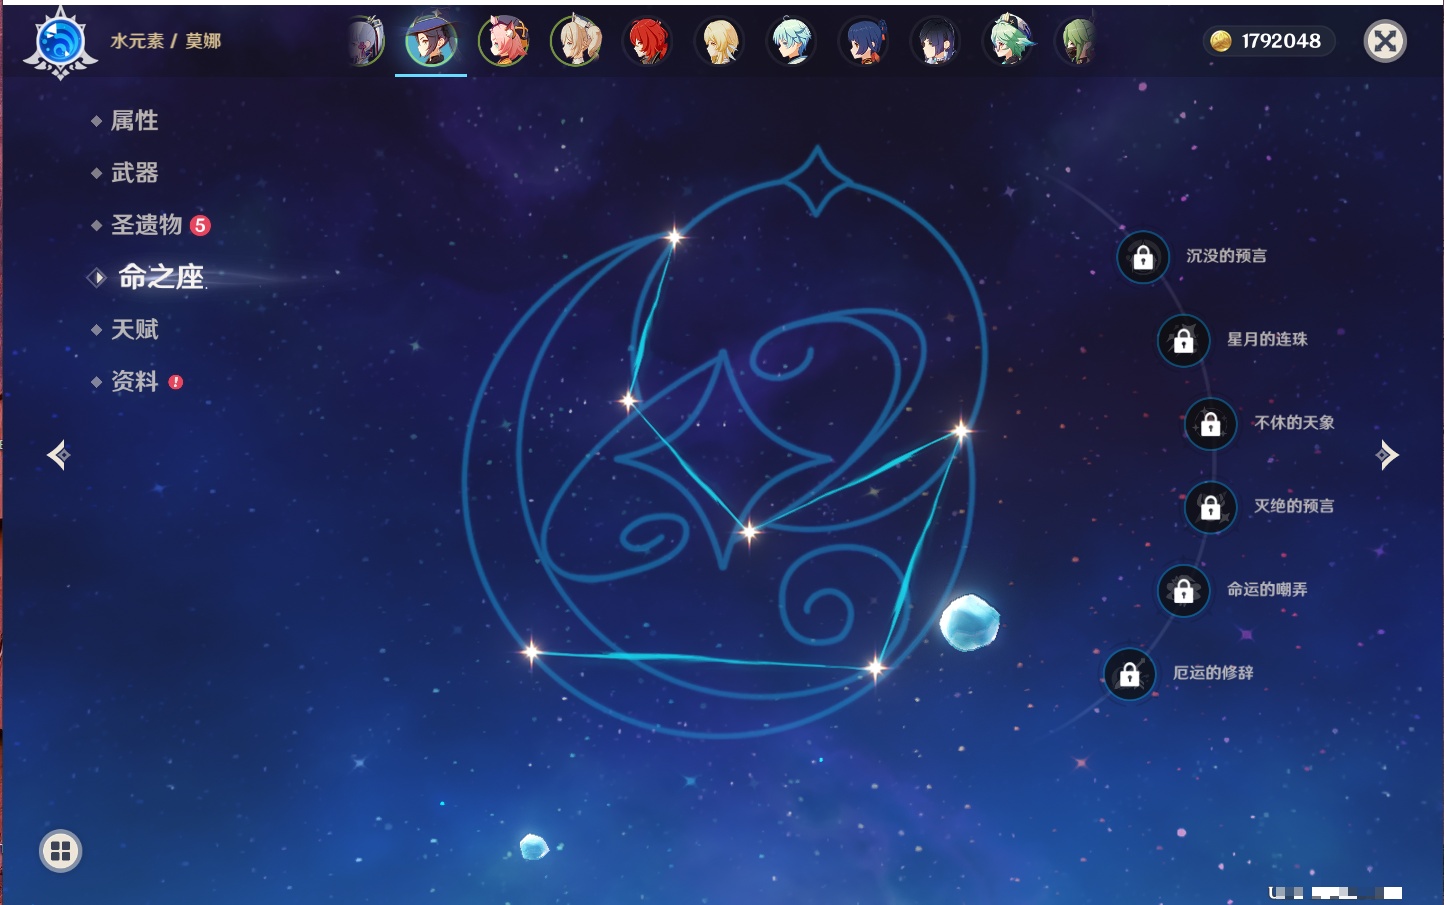
Task: Click the 水元素 / 莫娜 title text
Action: [165, 41]
